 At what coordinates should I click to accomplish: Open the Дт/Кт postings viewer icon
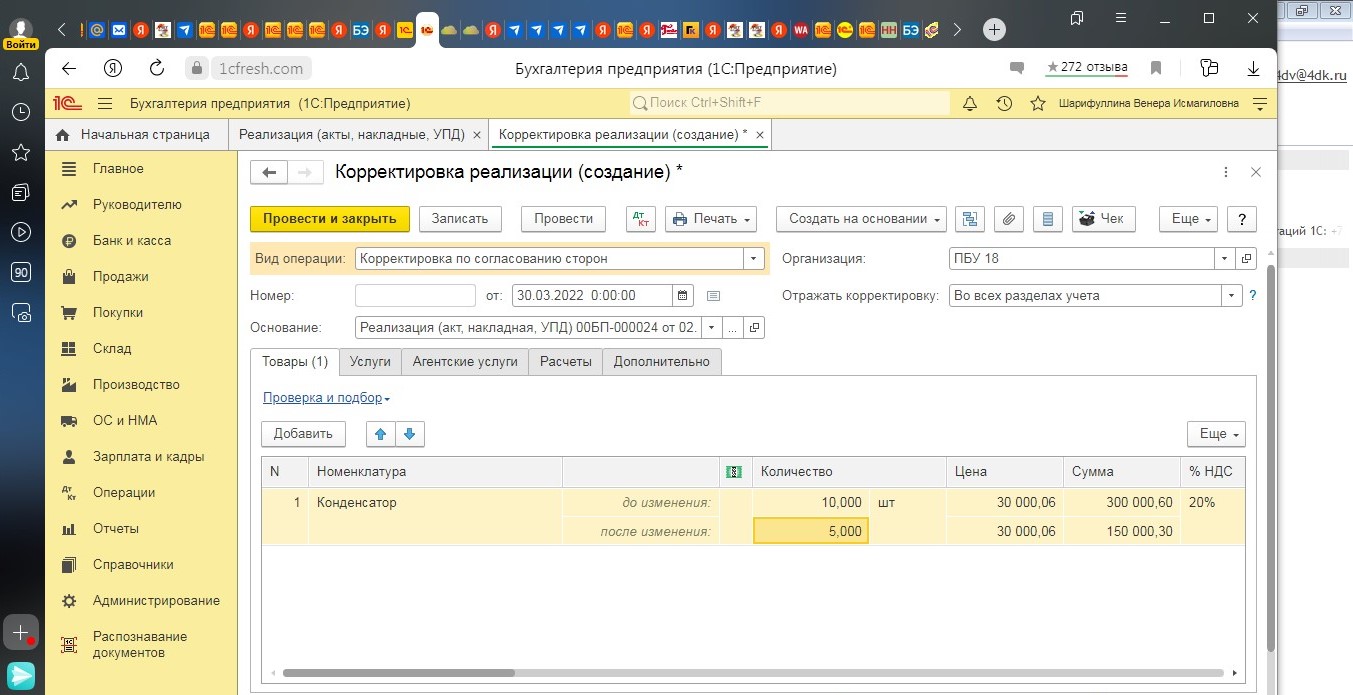[x=640, y=219]
